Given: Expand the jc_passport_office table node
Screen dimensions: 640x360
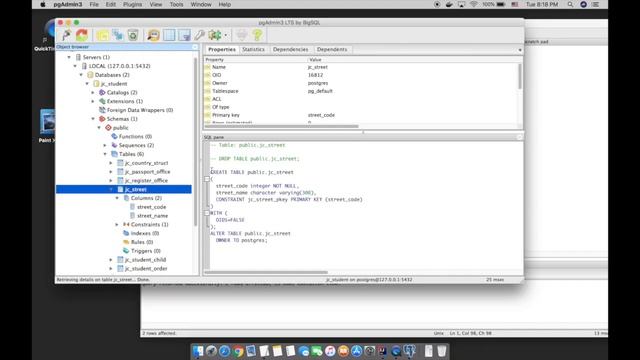Looking at the screenshot, I should 111,172.
